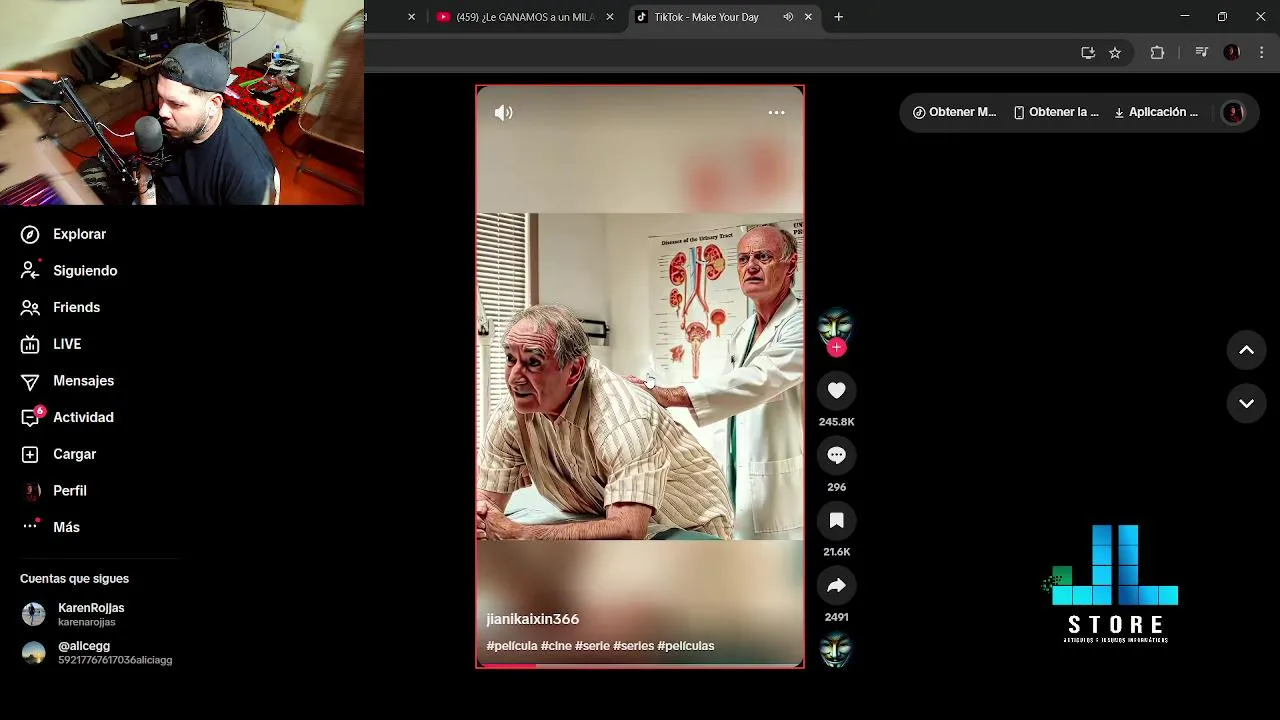The width and height of the screenshot is (1280, 720).
Task: Mute tab via speaker icon on TikTok tab
Action: 788,17
